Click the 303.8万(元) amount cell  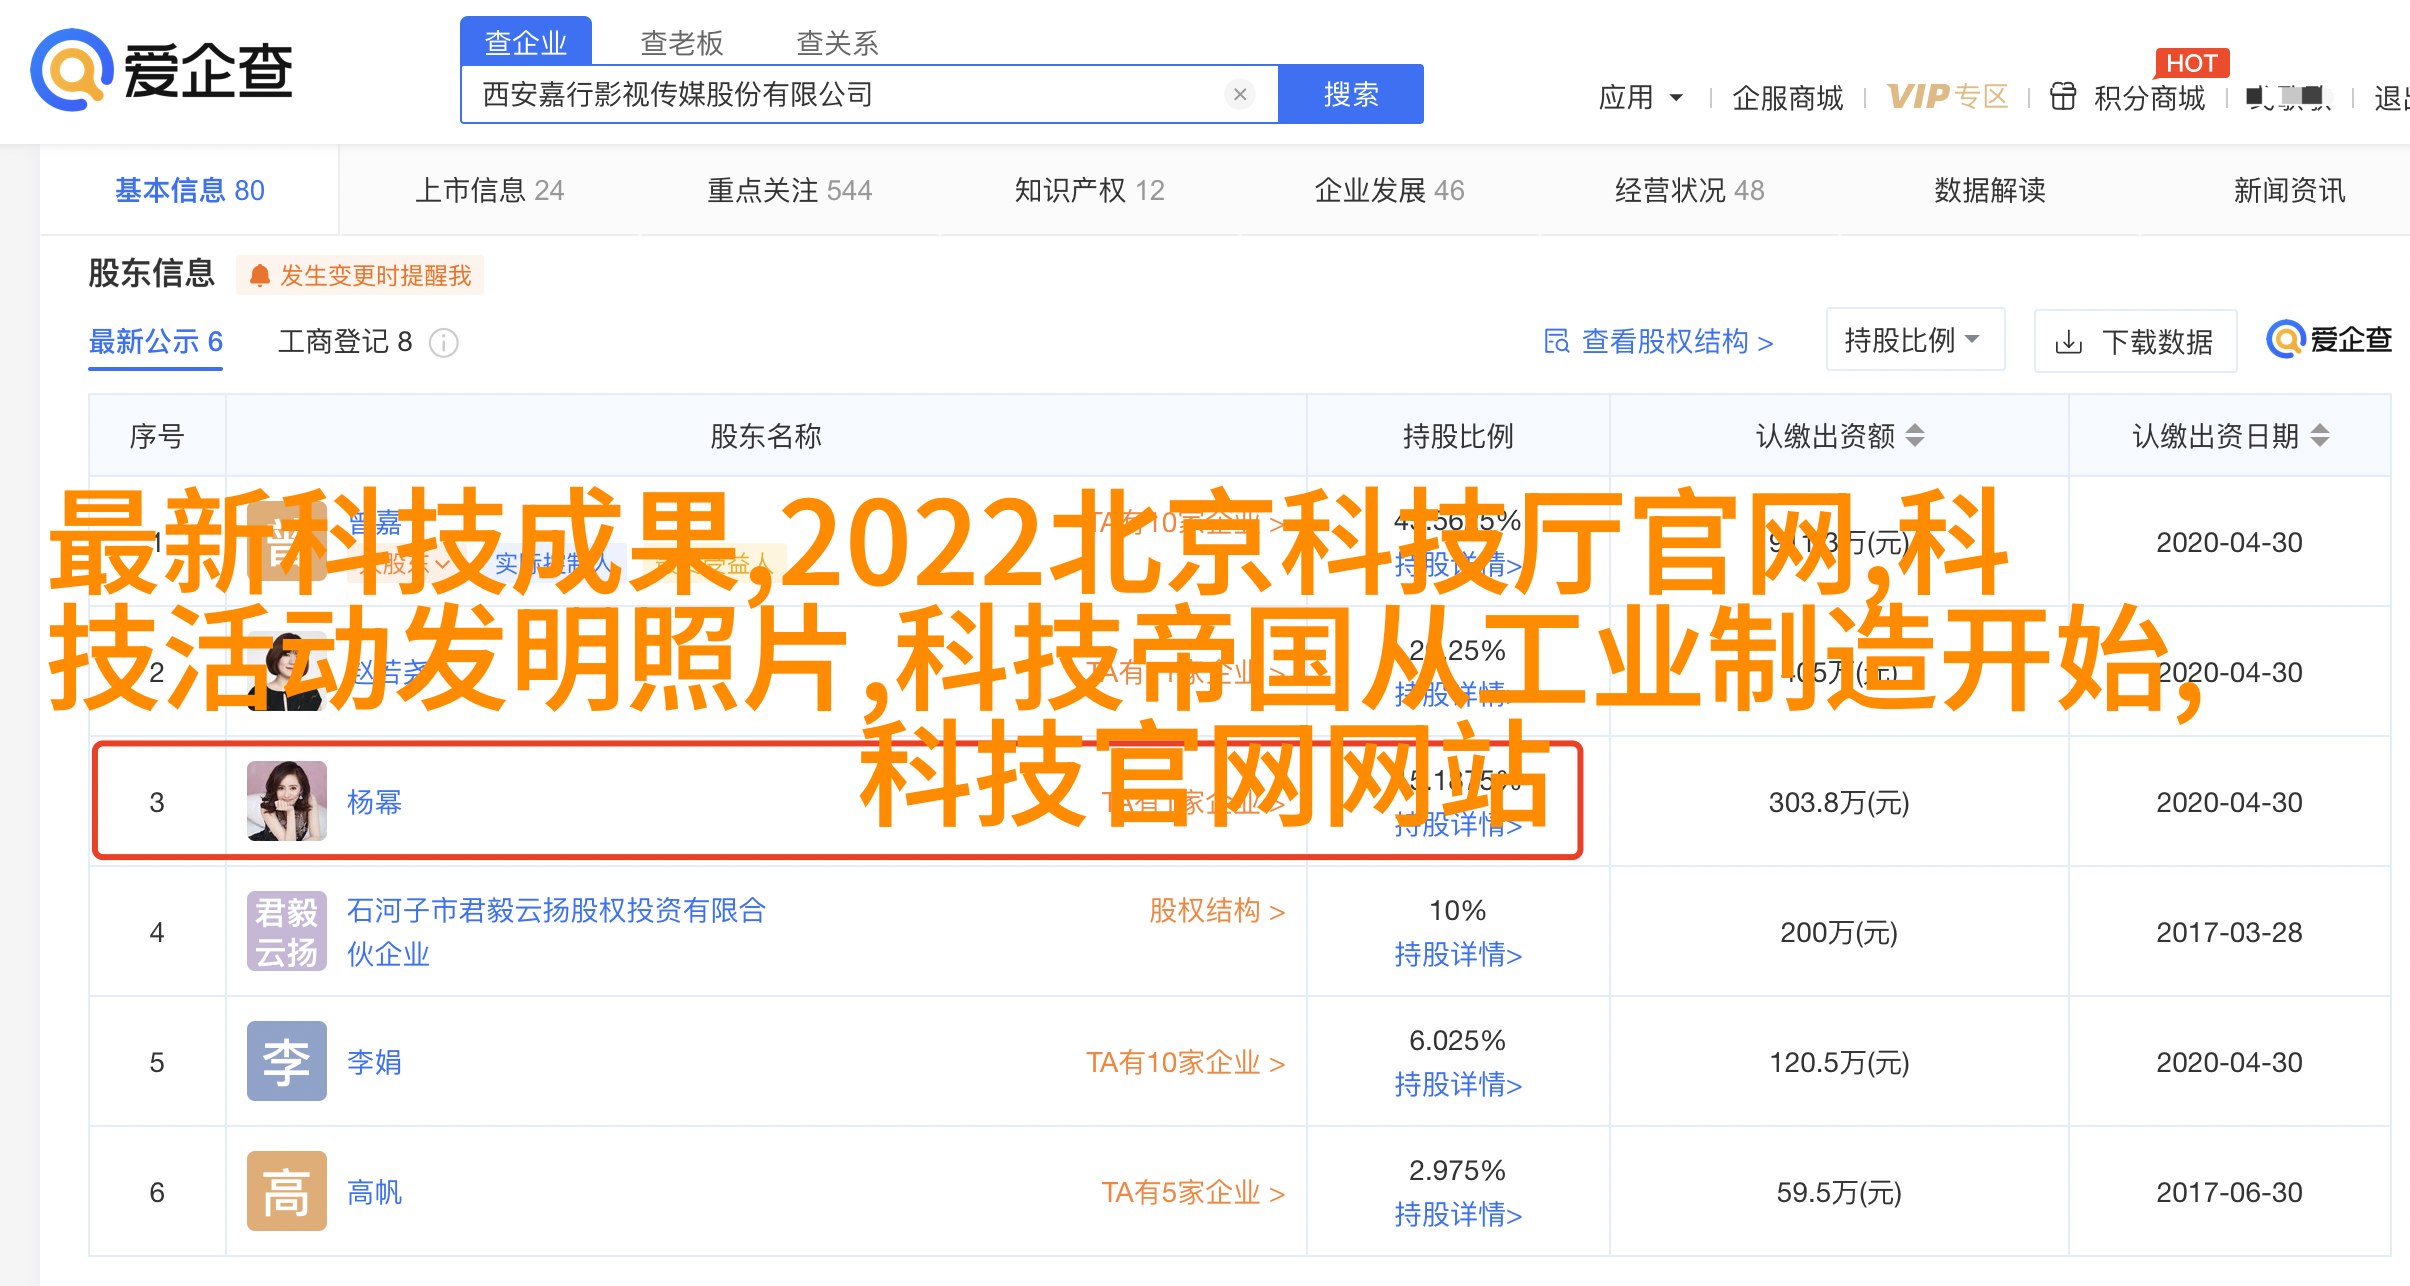[x=1839, y=802]
